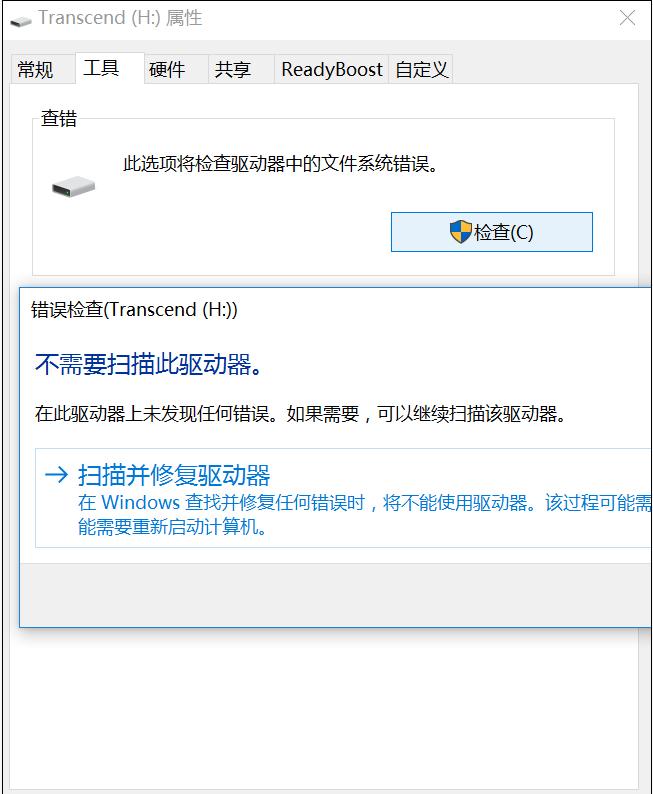This screenshot has width=653, height=794.
Task: Click the shield icon on 检查 button
Action: [460, 232]
